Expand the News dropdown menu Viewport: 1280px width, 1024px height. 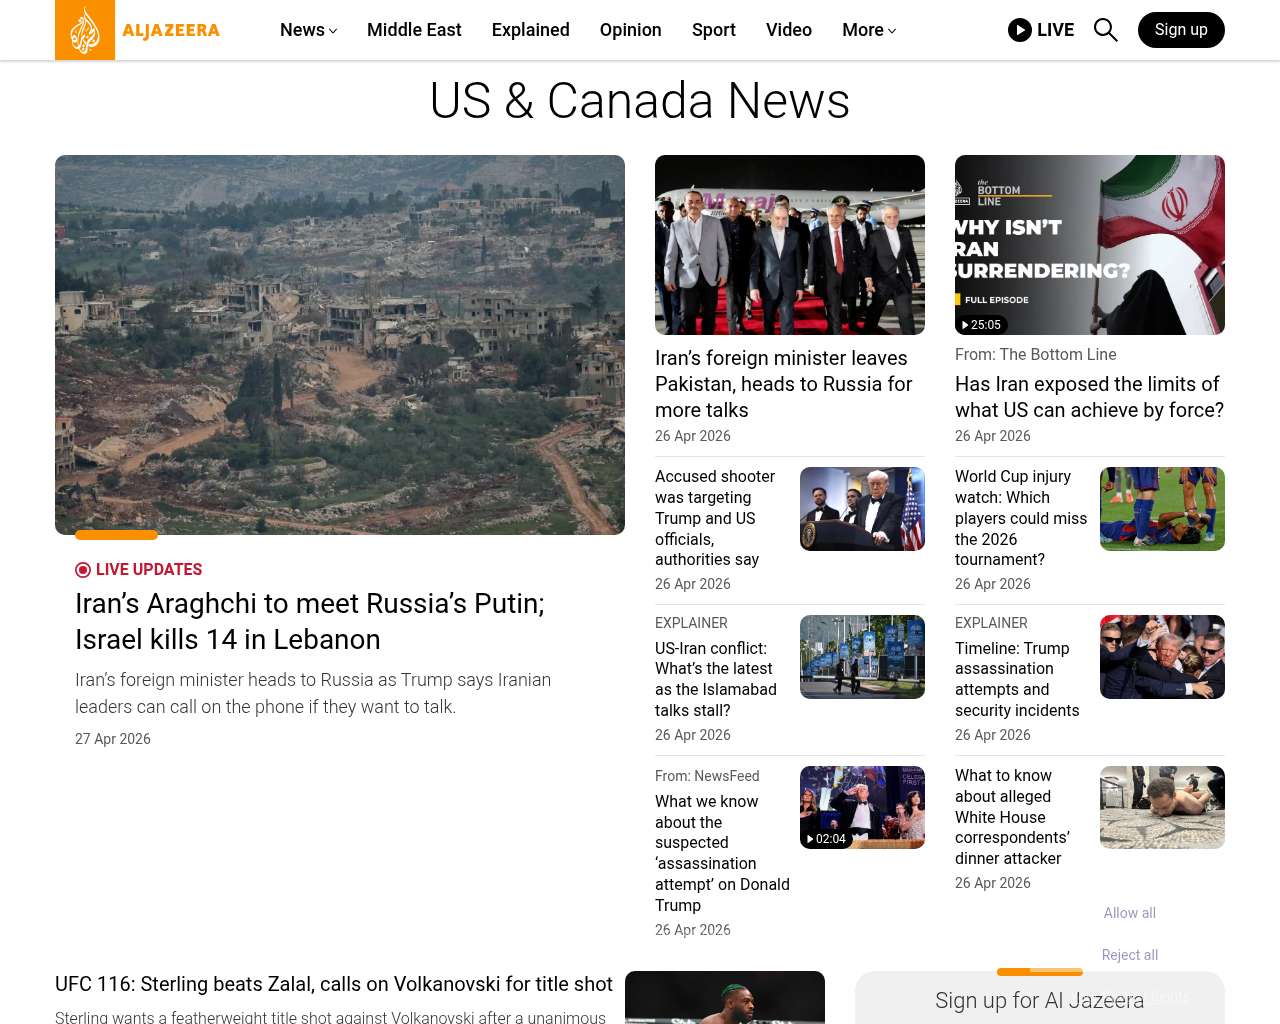click(x=308, y=30)
